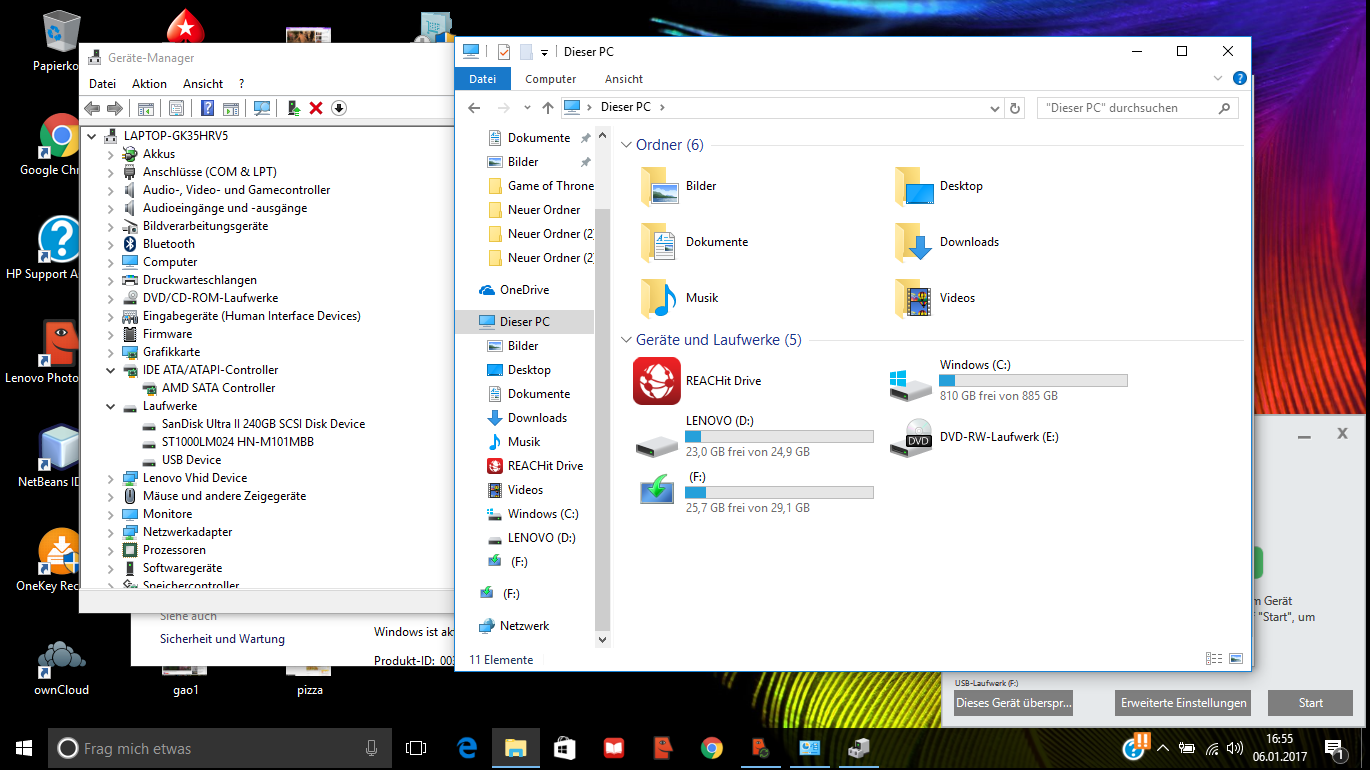Select USB Device under Laufwerke
This screenshot has height=770, width=1370.
tap(191, 460)
